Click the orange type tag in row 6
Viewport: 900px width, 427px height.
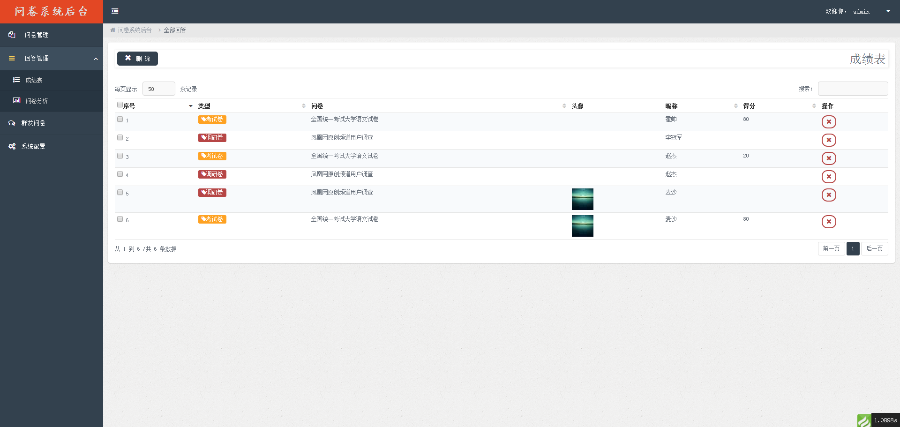212,219
